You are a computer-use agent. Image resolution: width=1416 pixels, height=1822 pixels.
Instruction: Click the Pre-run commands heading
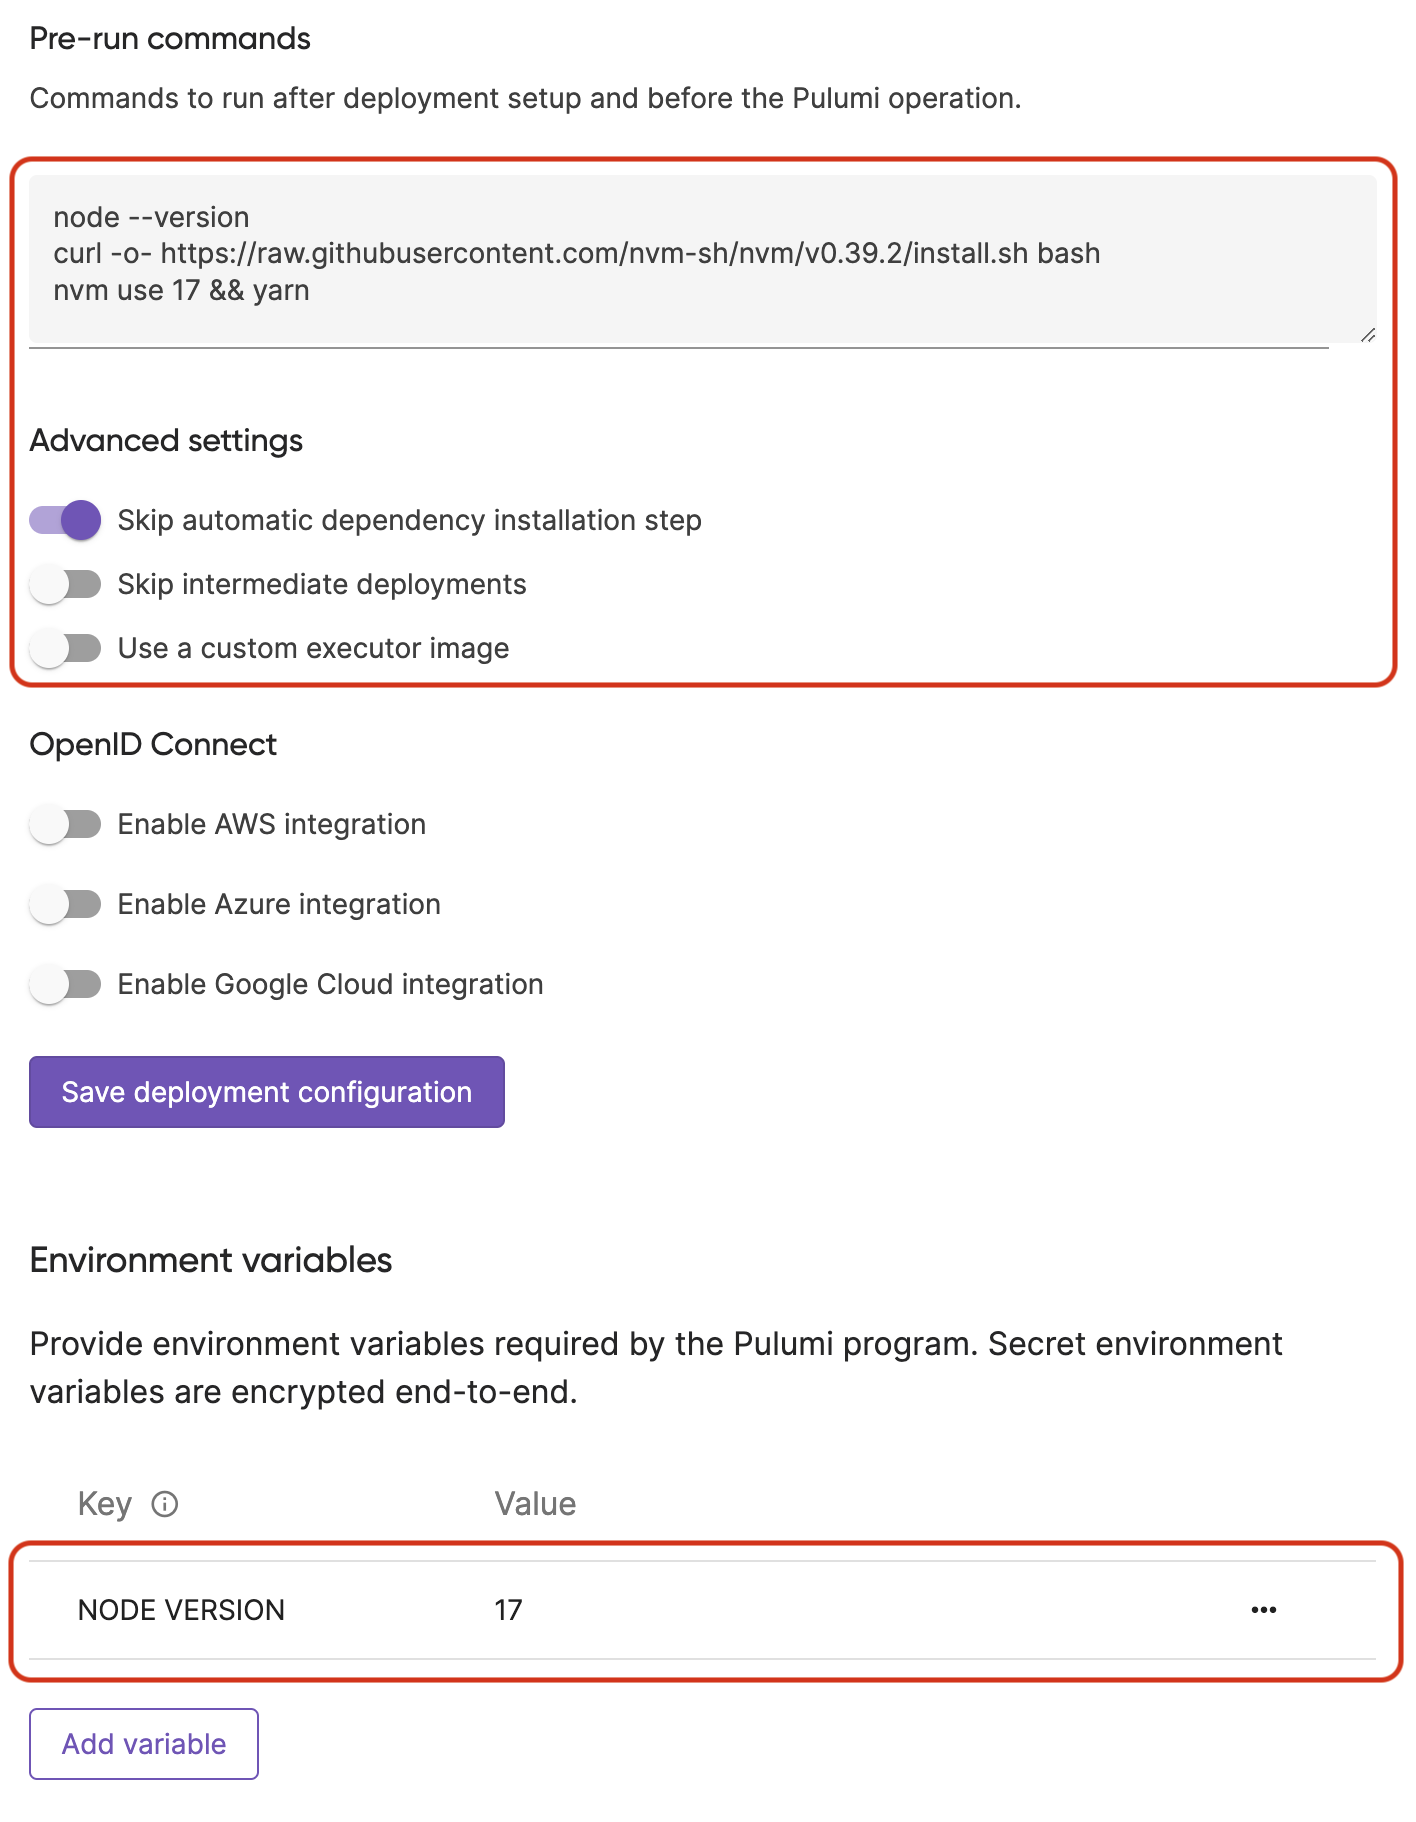170,38
